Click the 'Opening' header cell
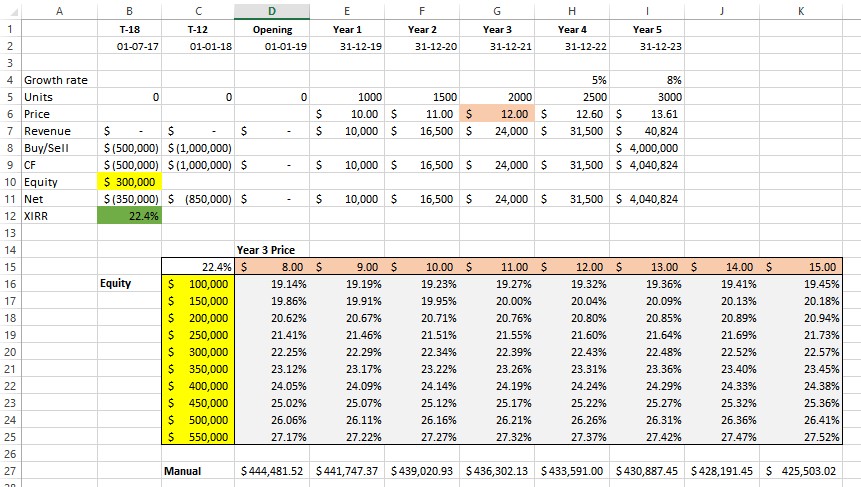The height and width of the screenshot is (487, 861). pos(272,30)
